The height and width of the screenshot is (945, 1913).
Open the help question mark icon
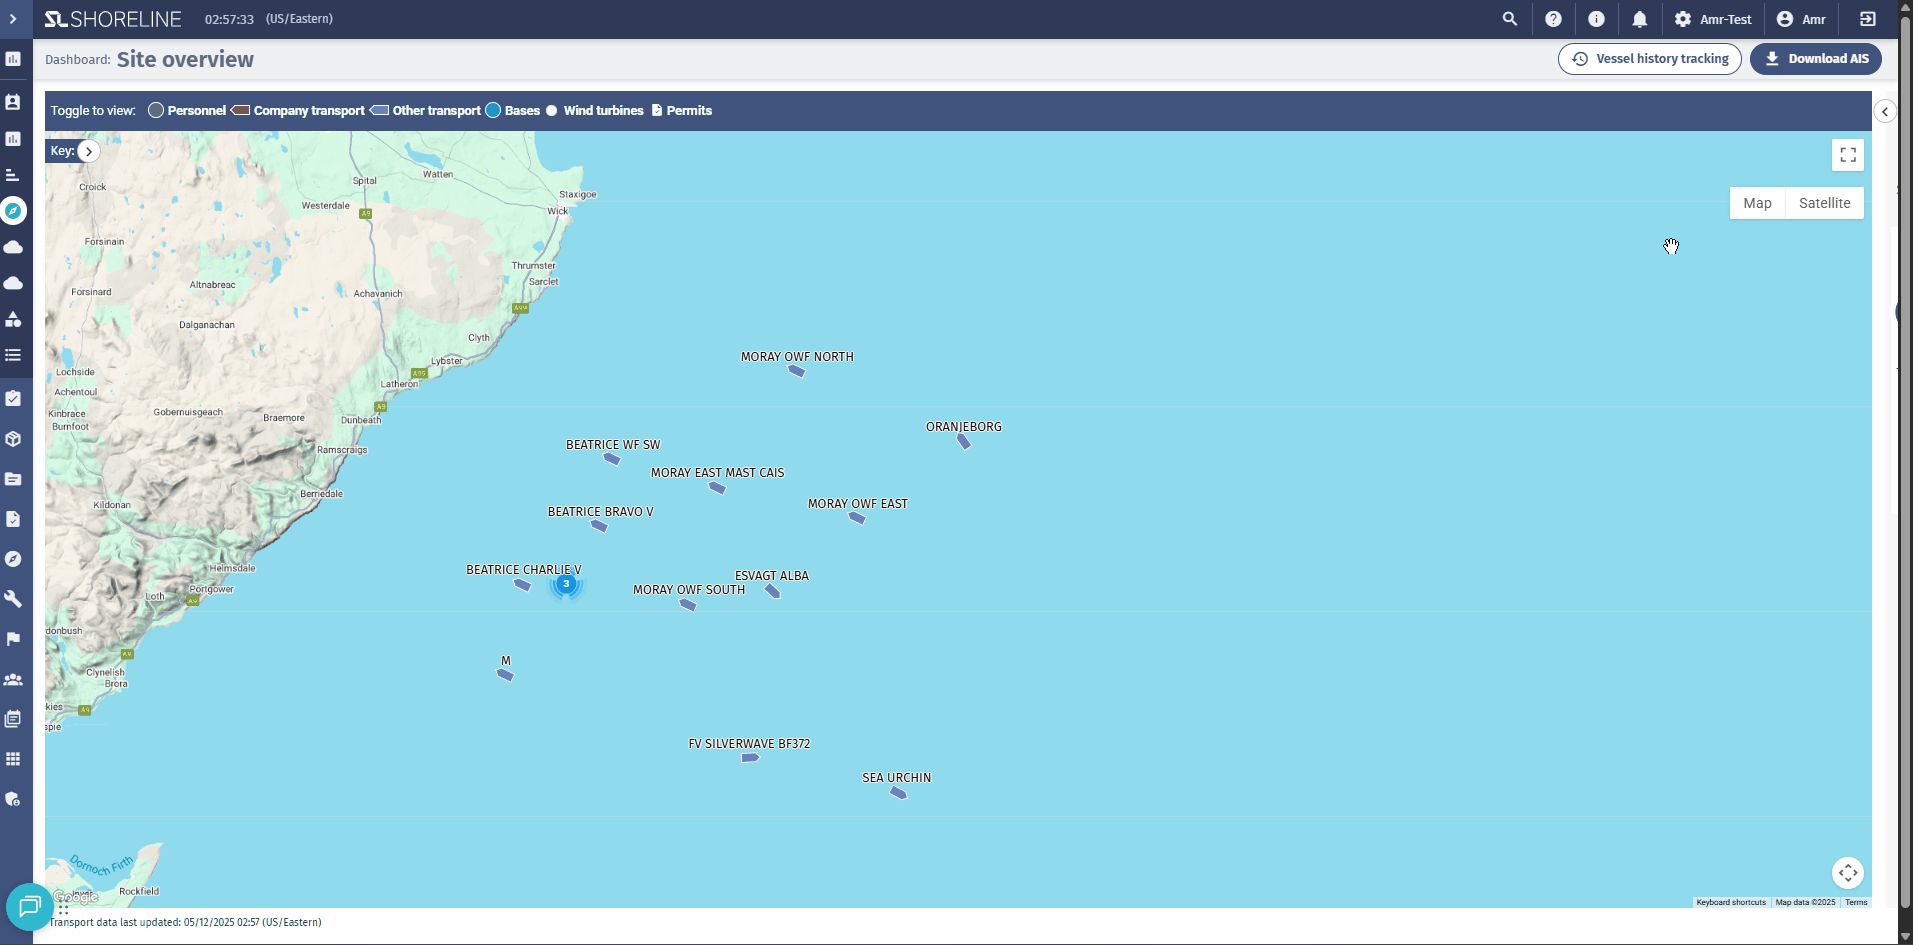pyautogui.click(x=1553, y=19)
